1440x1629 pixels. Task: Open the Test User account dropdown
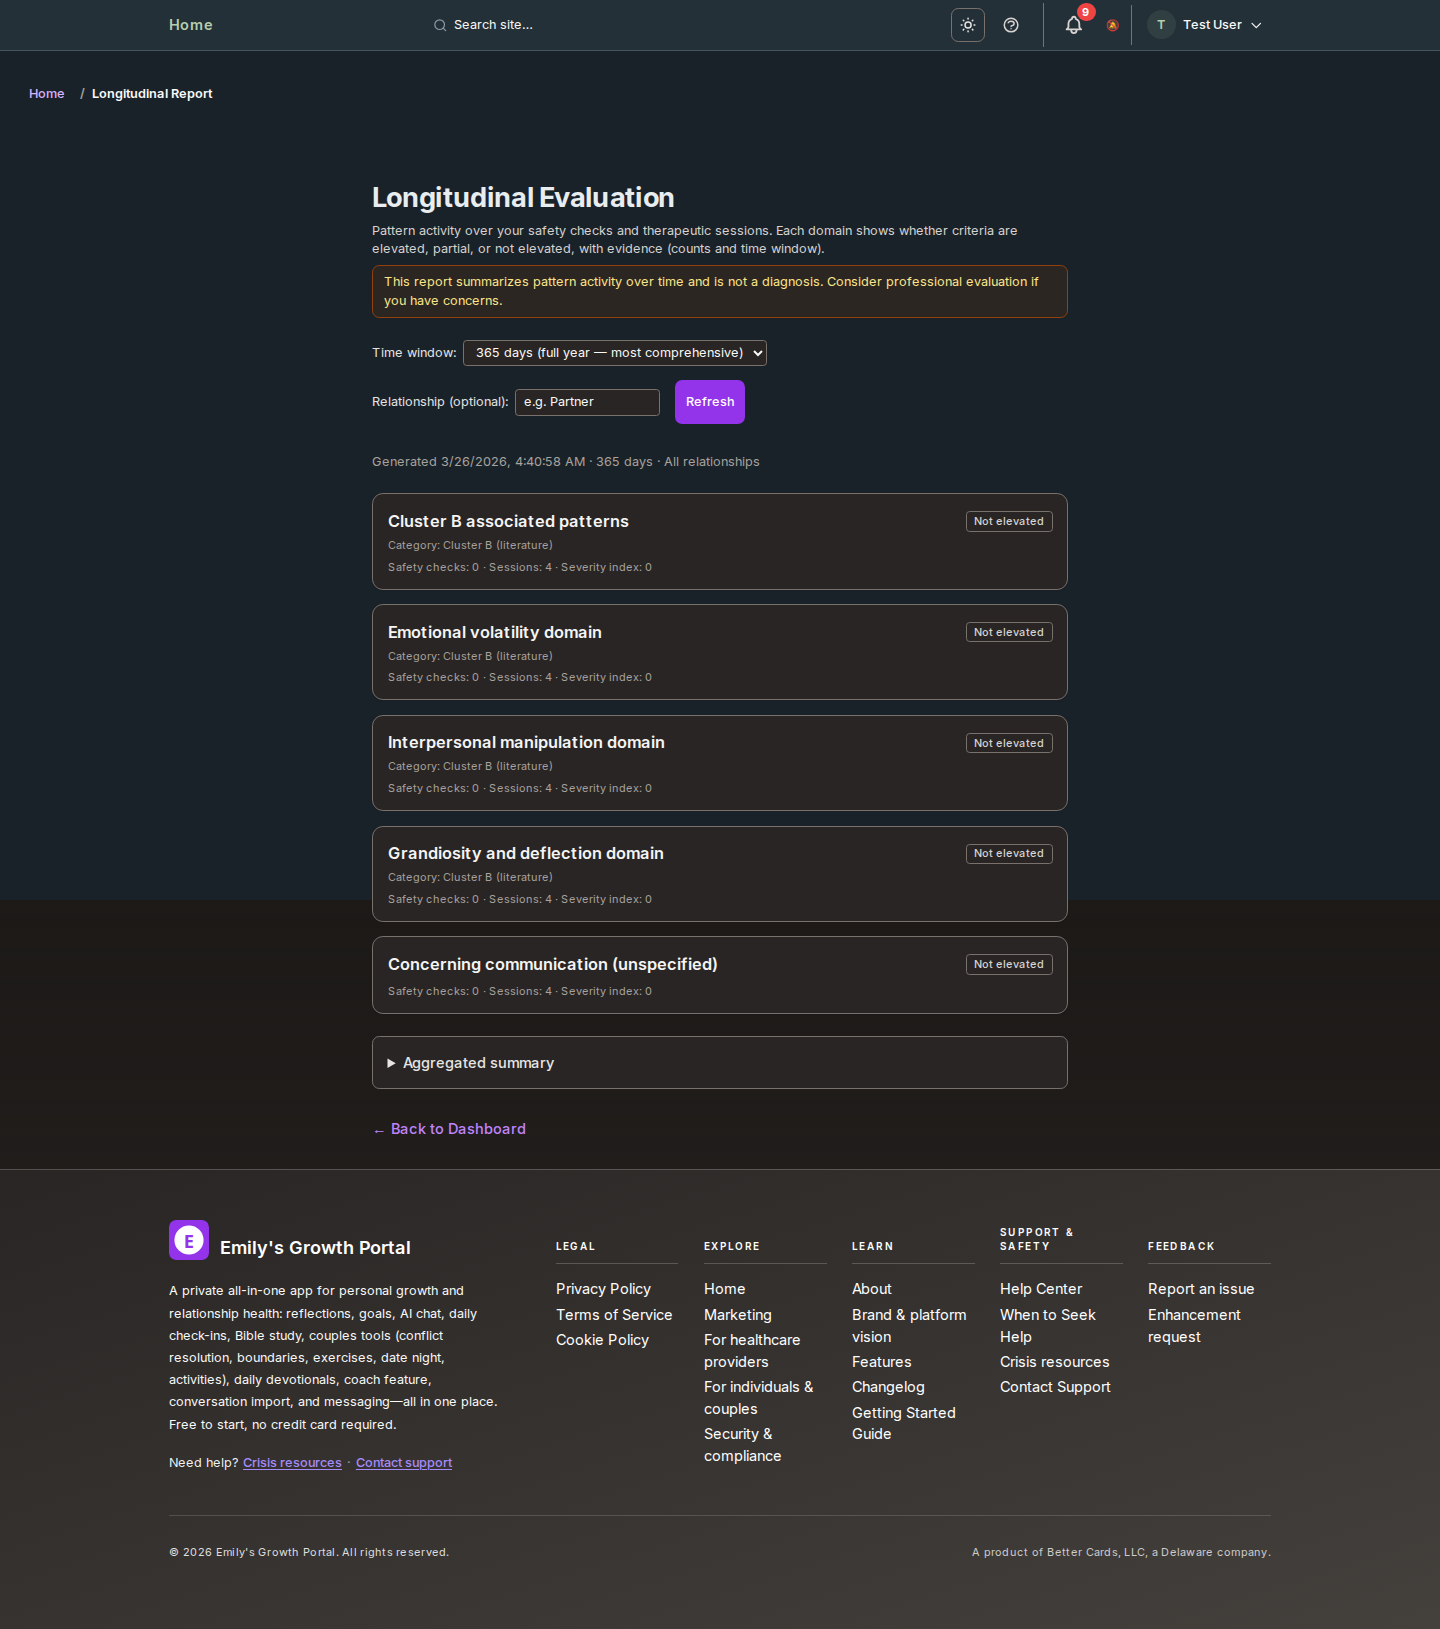point(1205,25)
